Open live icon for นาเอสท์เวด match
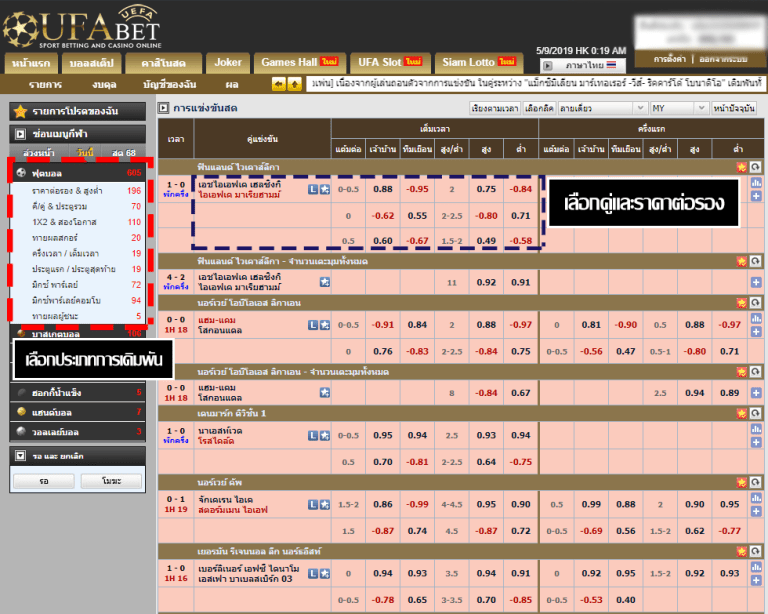Image resolution: width=768 pixels, height=614 pixels. [313, 435]
